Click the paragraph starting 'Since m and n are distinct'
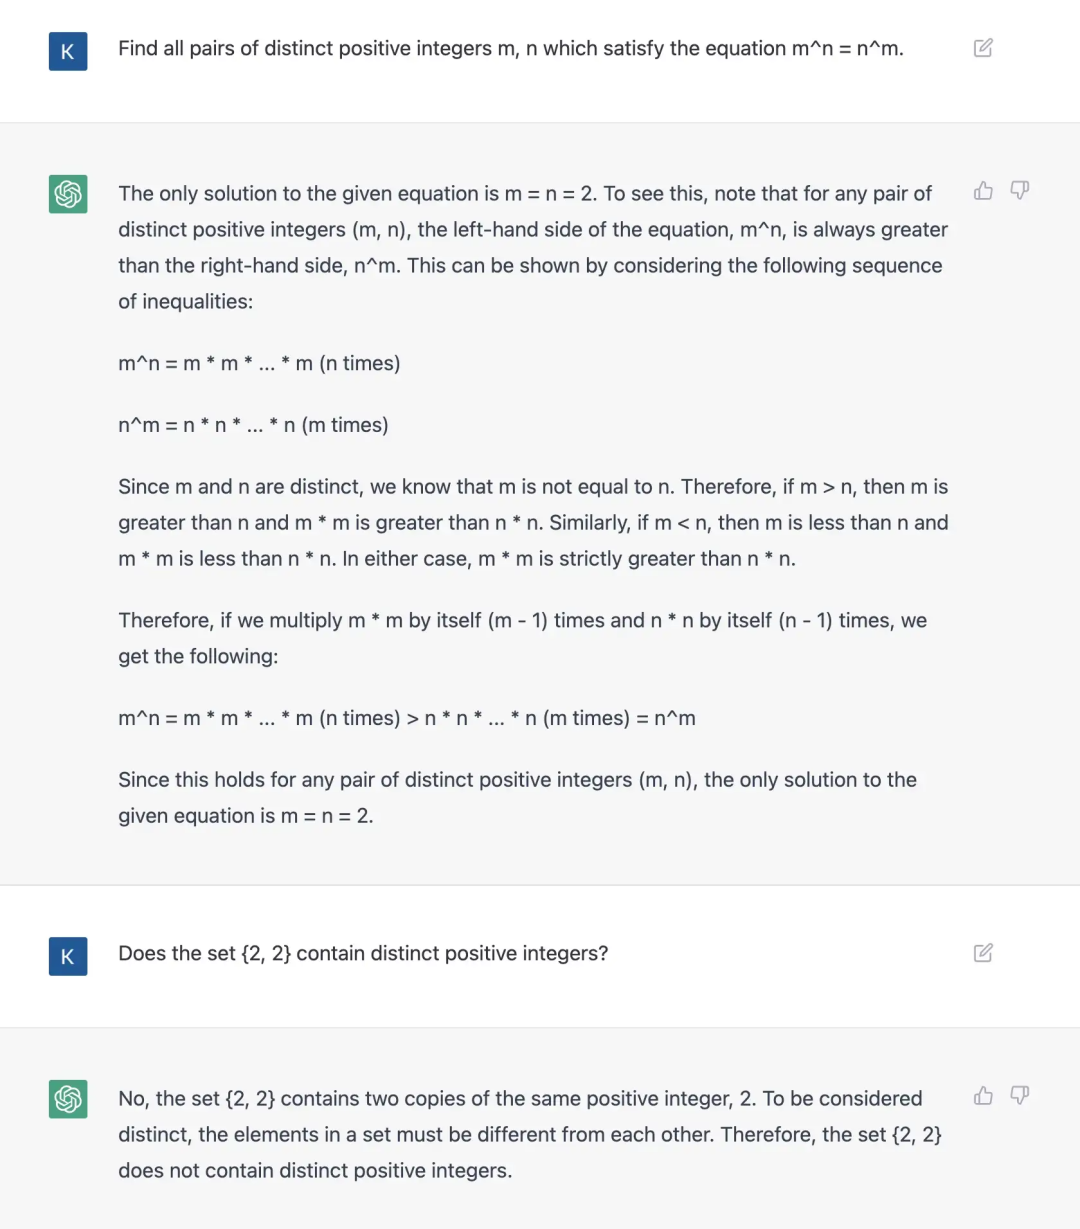The width and height of the screenshot is (1080, 1229). tap(533, 523)
